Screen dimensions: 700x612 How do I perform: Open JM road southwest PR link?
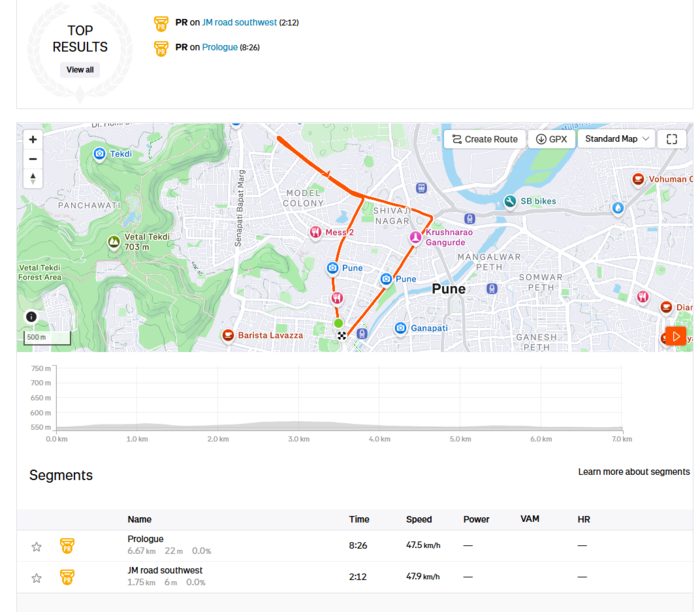pos(239,22)
